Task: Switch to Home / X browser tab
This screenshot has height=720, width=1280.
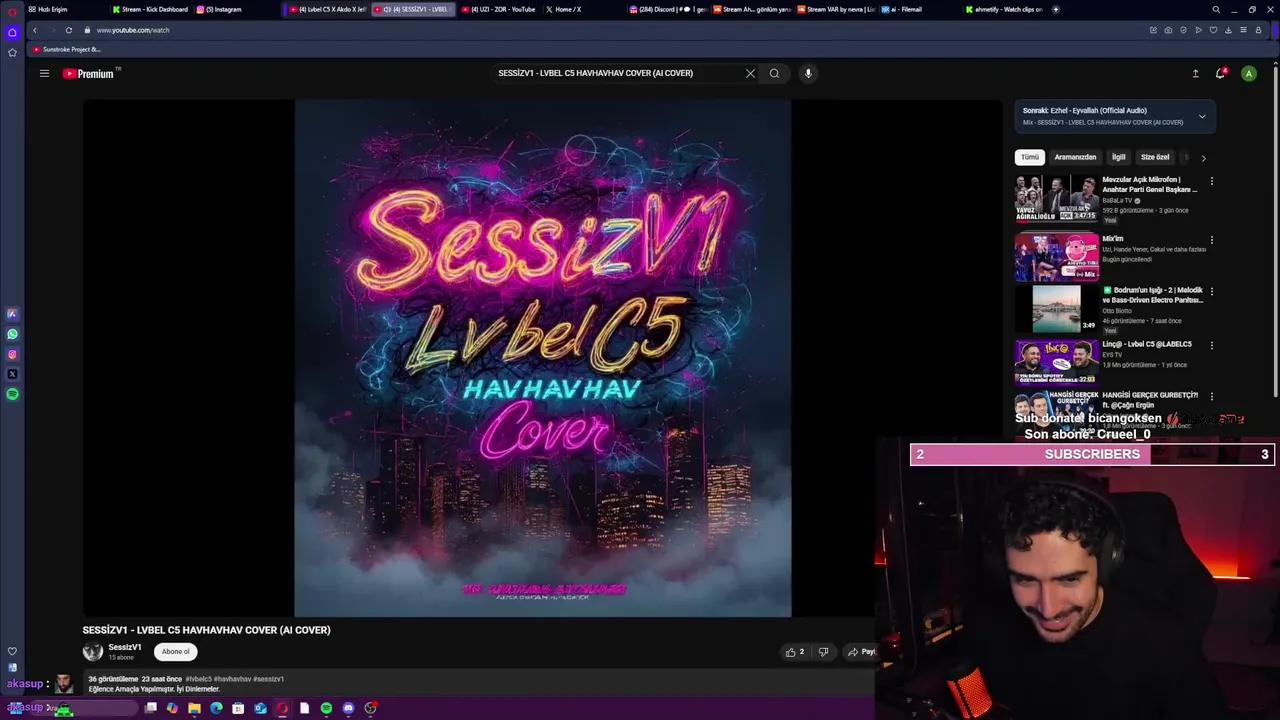Action: pyautogui.click(x=564, y=9)
